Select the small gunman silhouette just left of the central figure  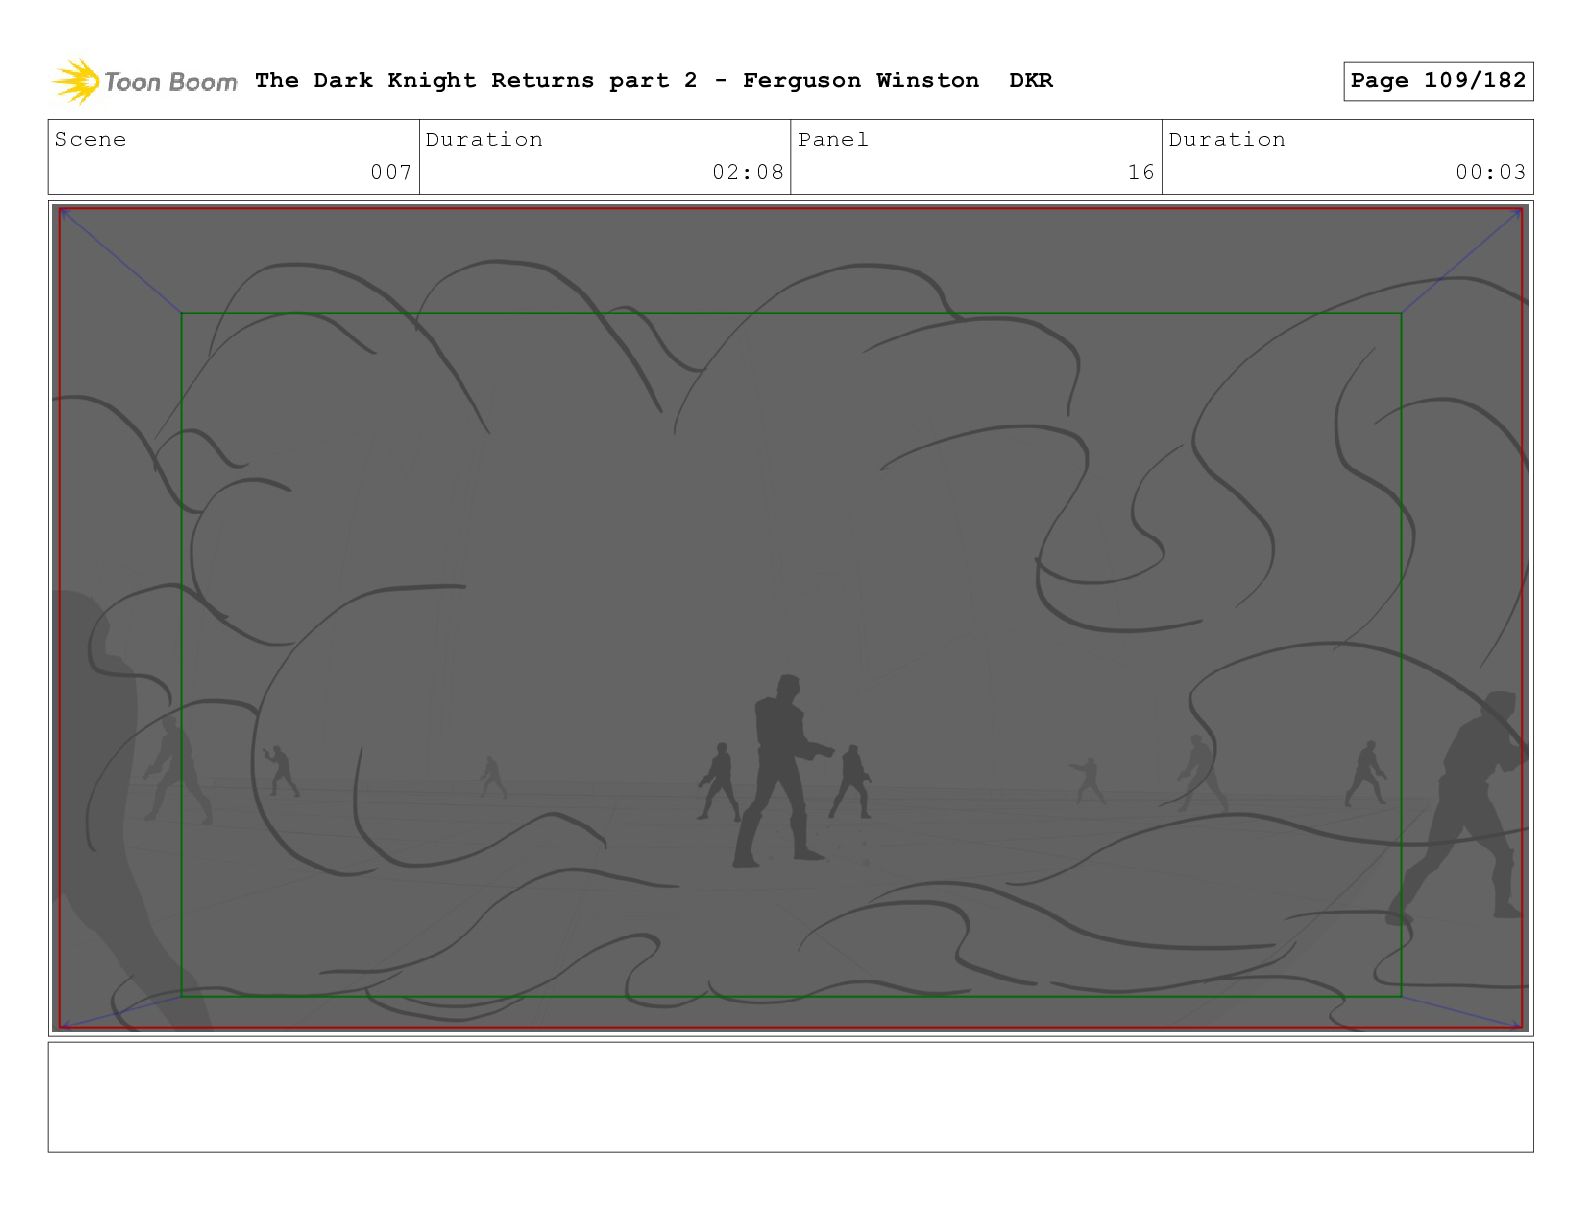[x=719, y=781]
